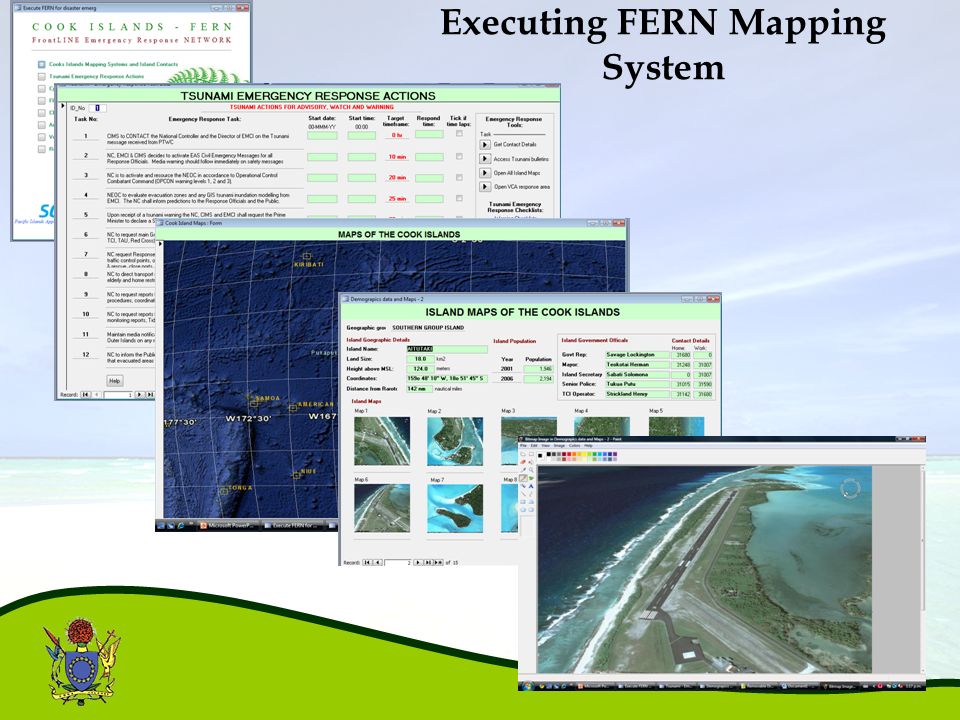The height and width of the screenshot is (720, 960).
Task: Open the Map 1 thumbnail
Action: point(382,441)
